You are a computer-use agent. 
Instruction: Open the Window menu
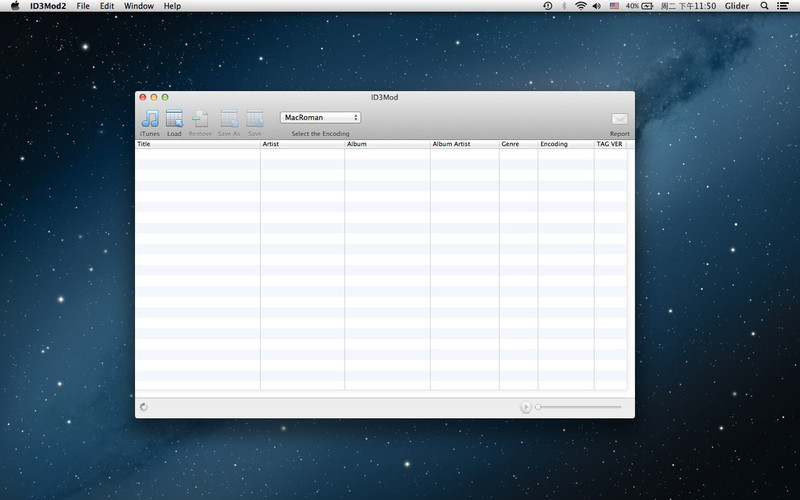coord(139,6)
